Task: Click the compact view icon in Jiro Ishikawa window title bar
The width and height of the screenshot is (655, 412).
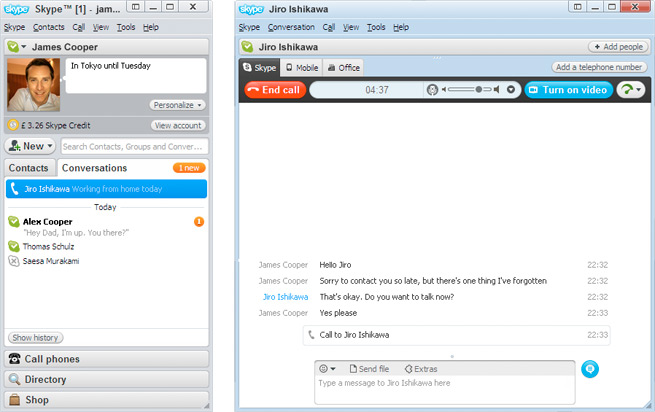Action: point(577,7)
